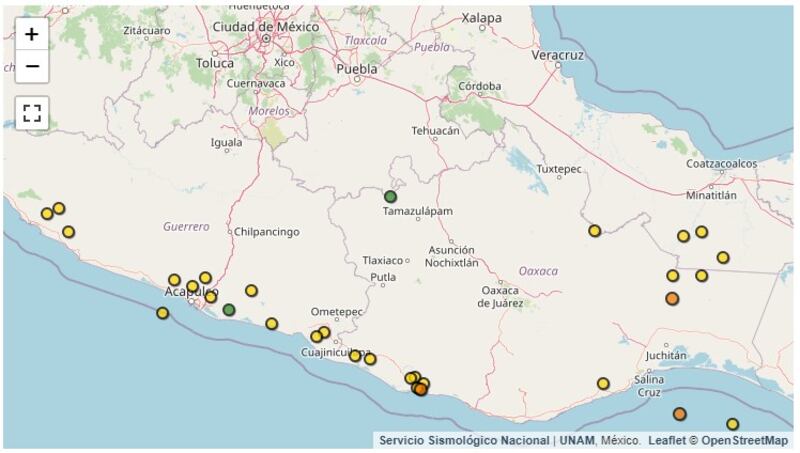Click orange marker north of Juchitán
This screenshot has width=800, height=453.
672,298
